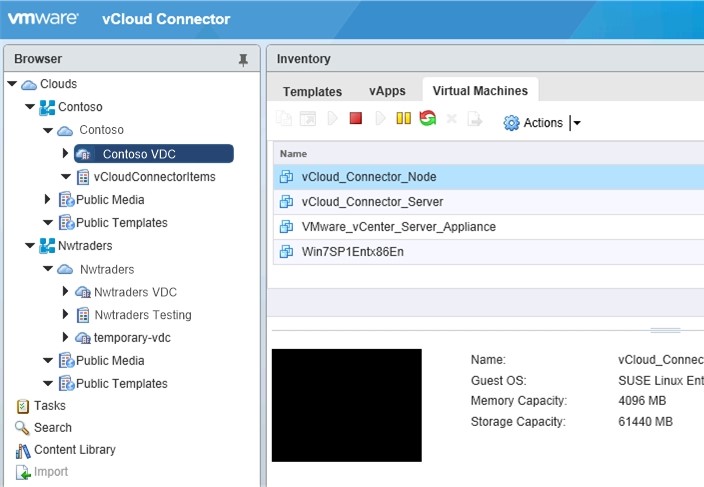The image size is (704, 487).
Task: Open the black VM console thumbnail
Action: tap(347, 405)
